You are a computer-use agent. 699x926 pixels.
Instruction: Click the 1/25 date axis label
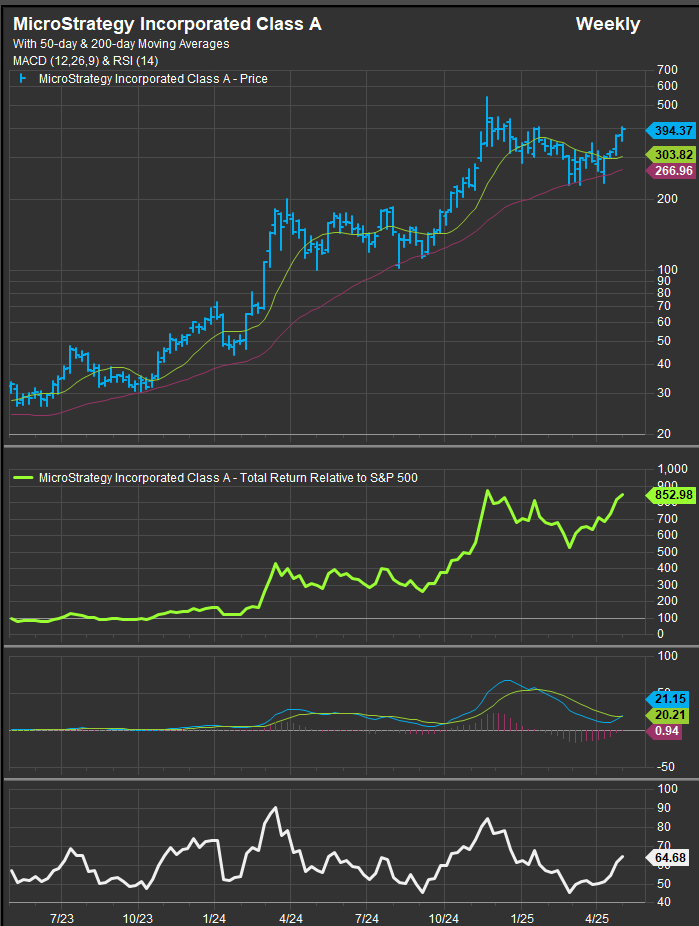[x=522, y=918]
